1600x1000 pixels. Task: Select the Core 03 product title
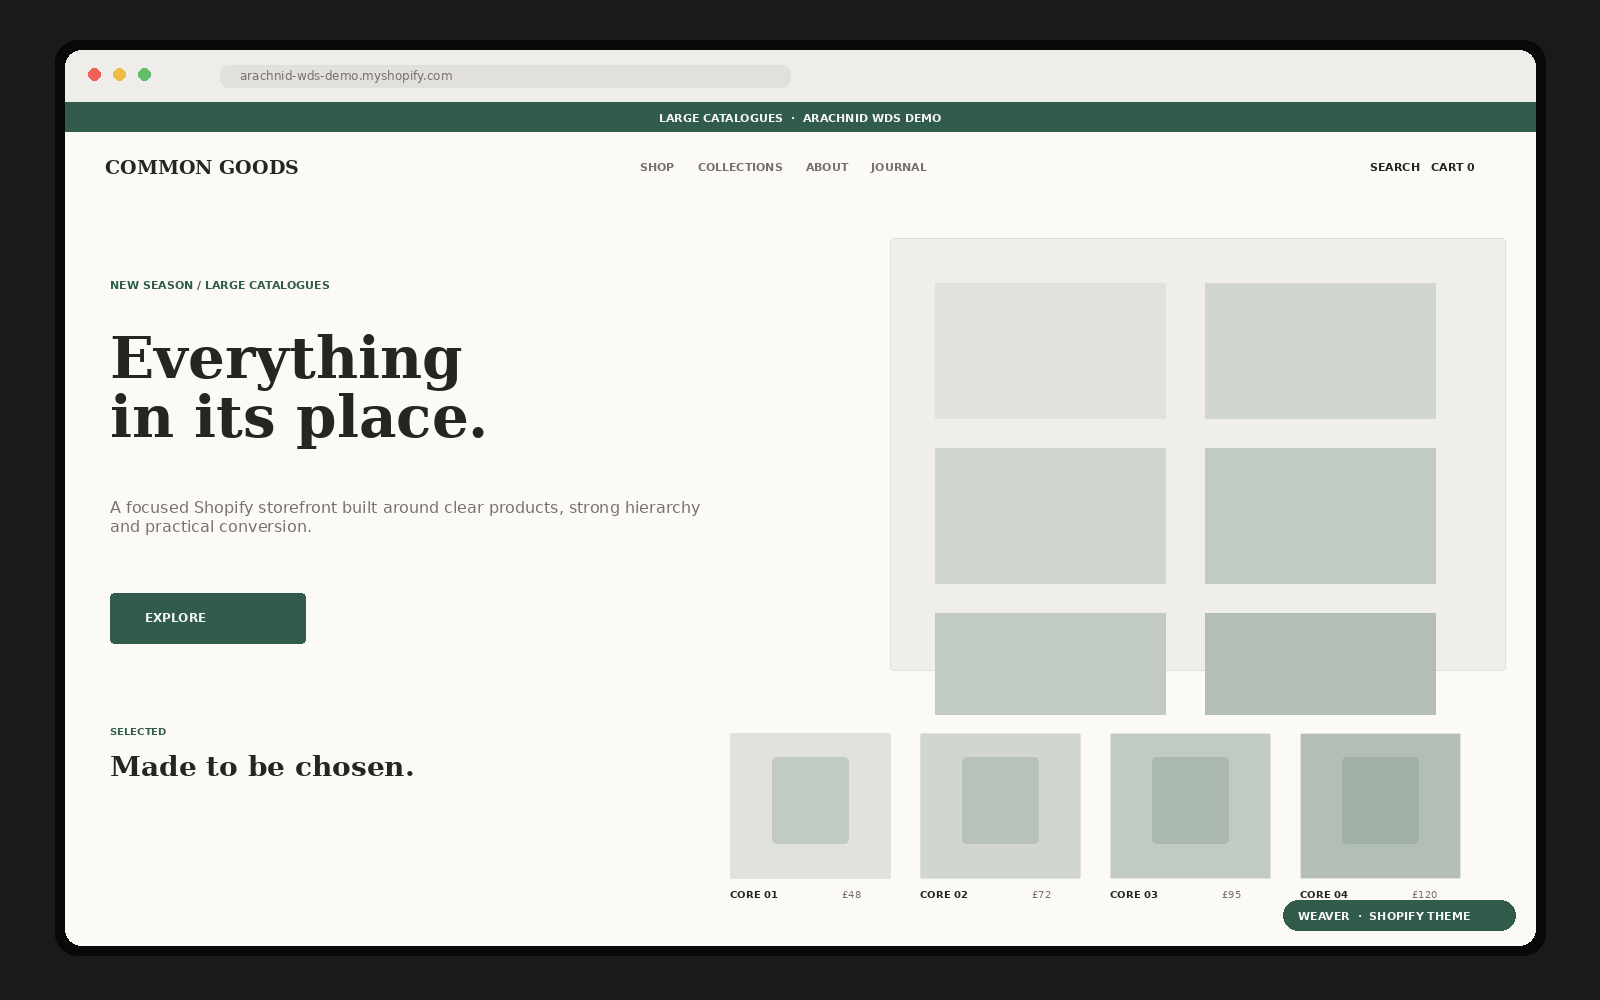1134,895
